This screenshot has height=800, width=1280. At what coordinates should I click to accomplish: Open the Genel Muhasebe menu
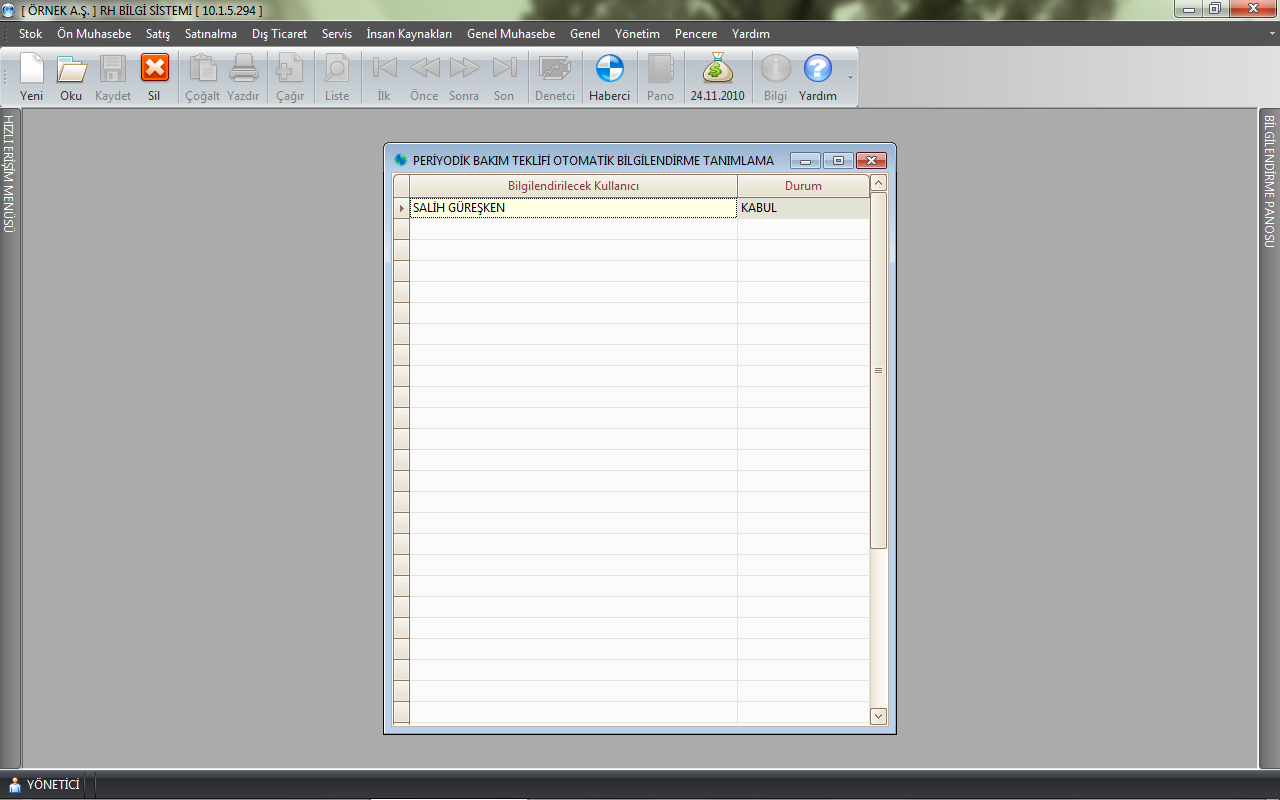(510, 34)
